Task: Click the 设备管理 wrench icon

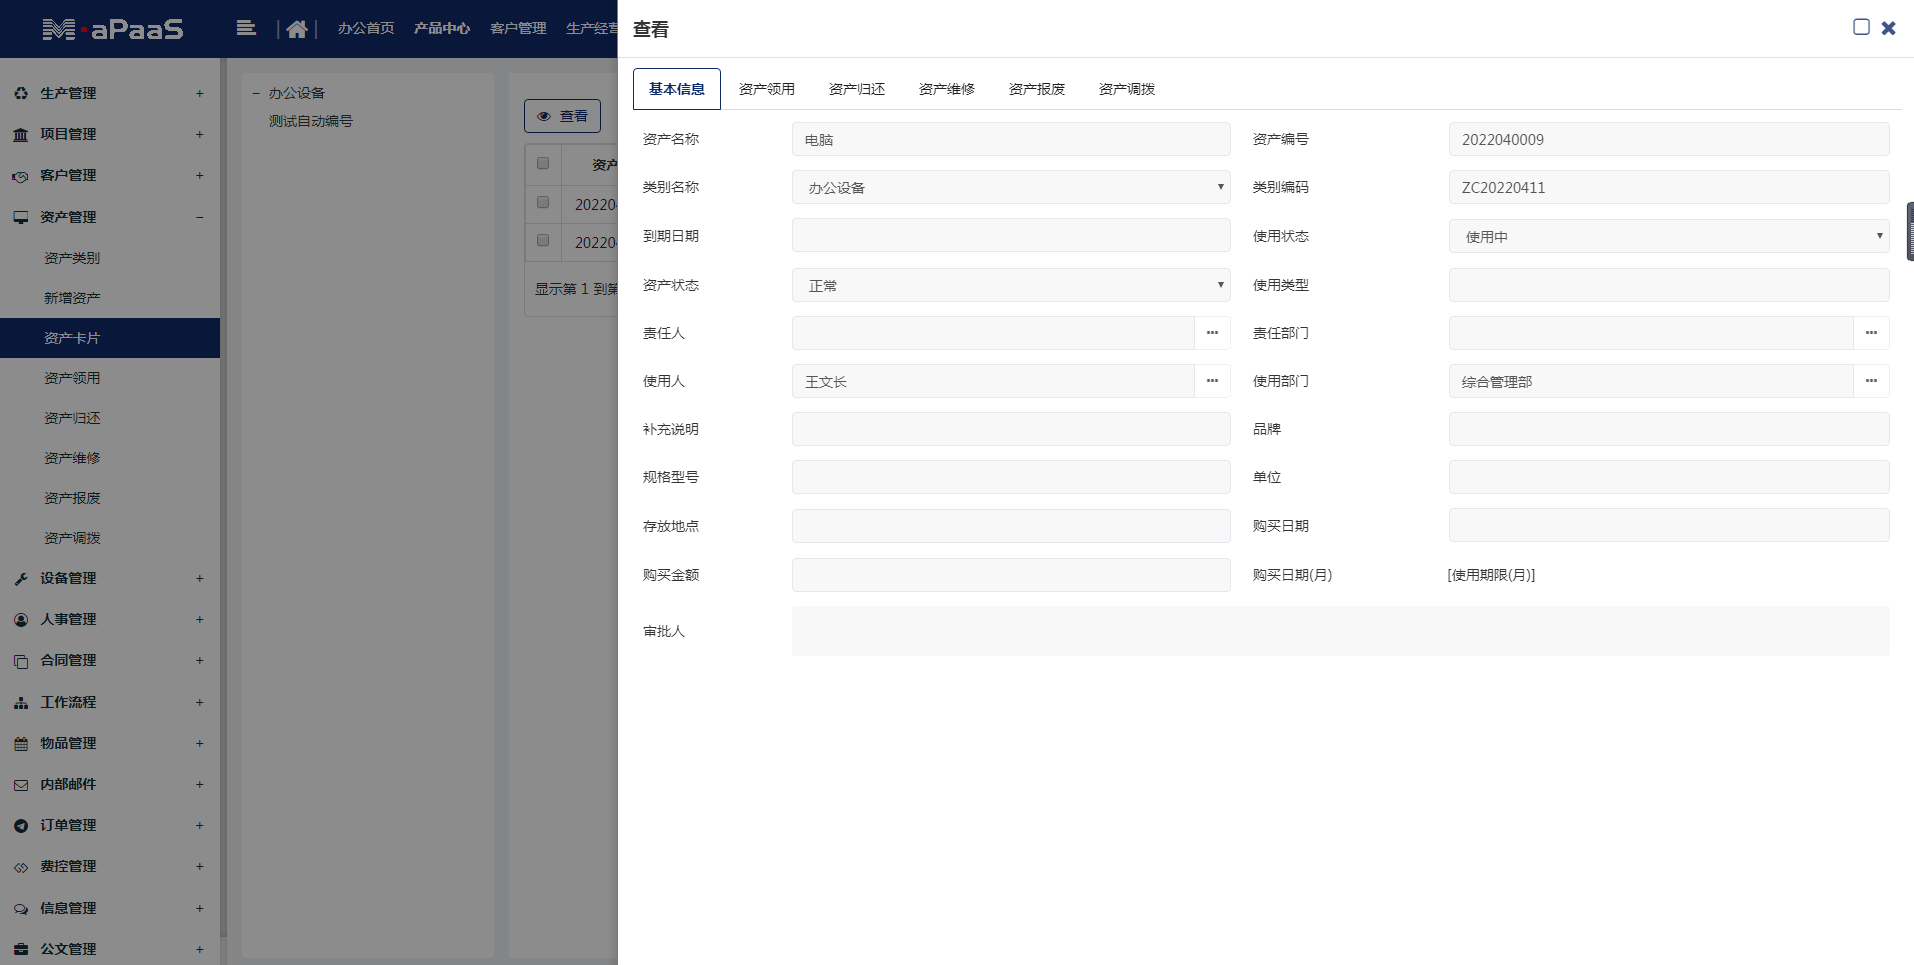Action: click(21, 579)
